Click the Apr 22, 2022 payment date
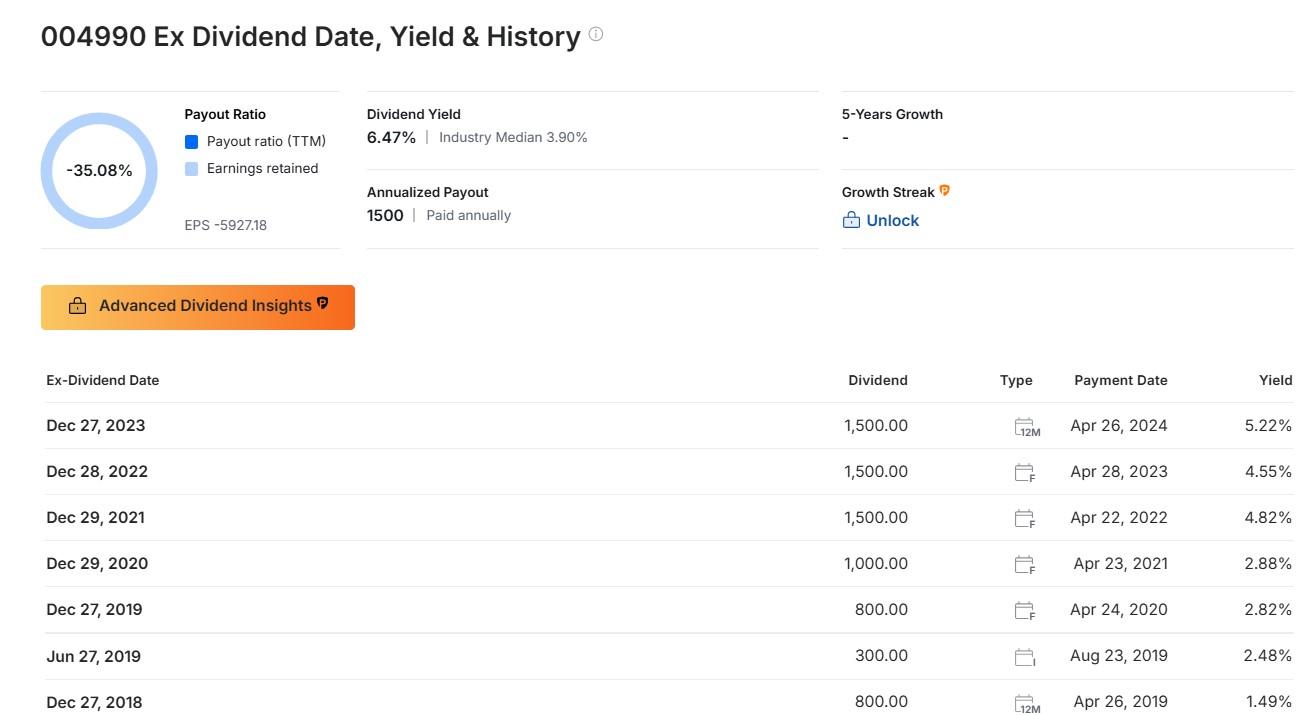 (x=1119, y=518)
